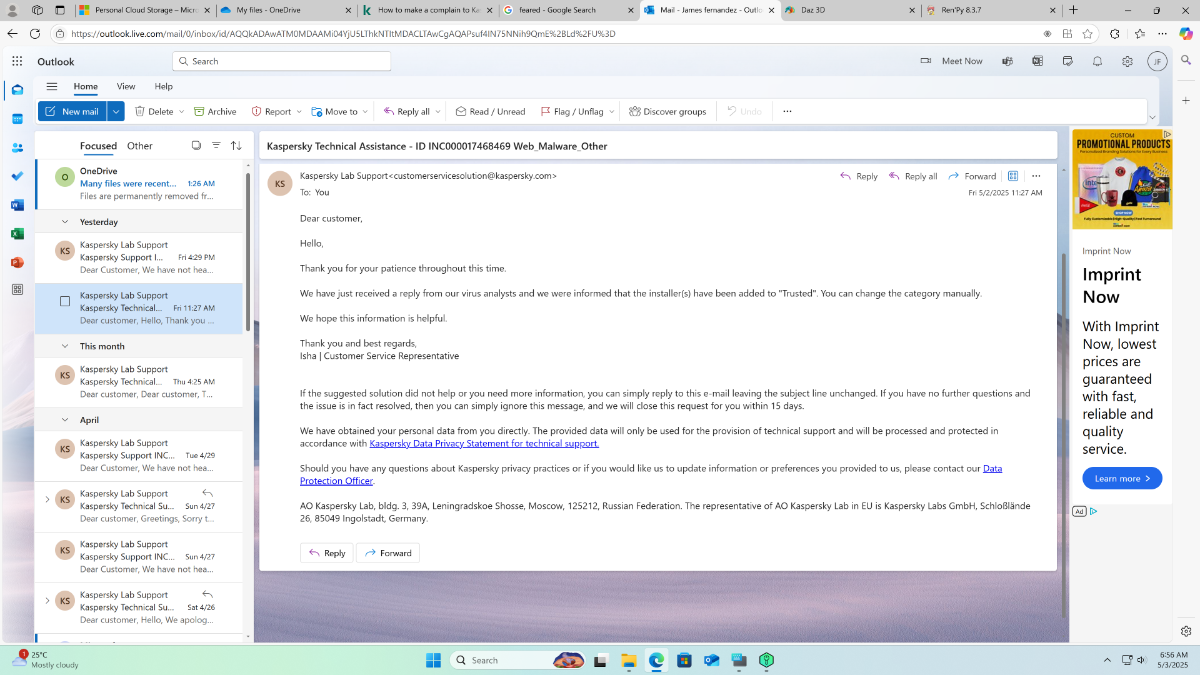Open My Day notes icon

[x=1067, y=61]
